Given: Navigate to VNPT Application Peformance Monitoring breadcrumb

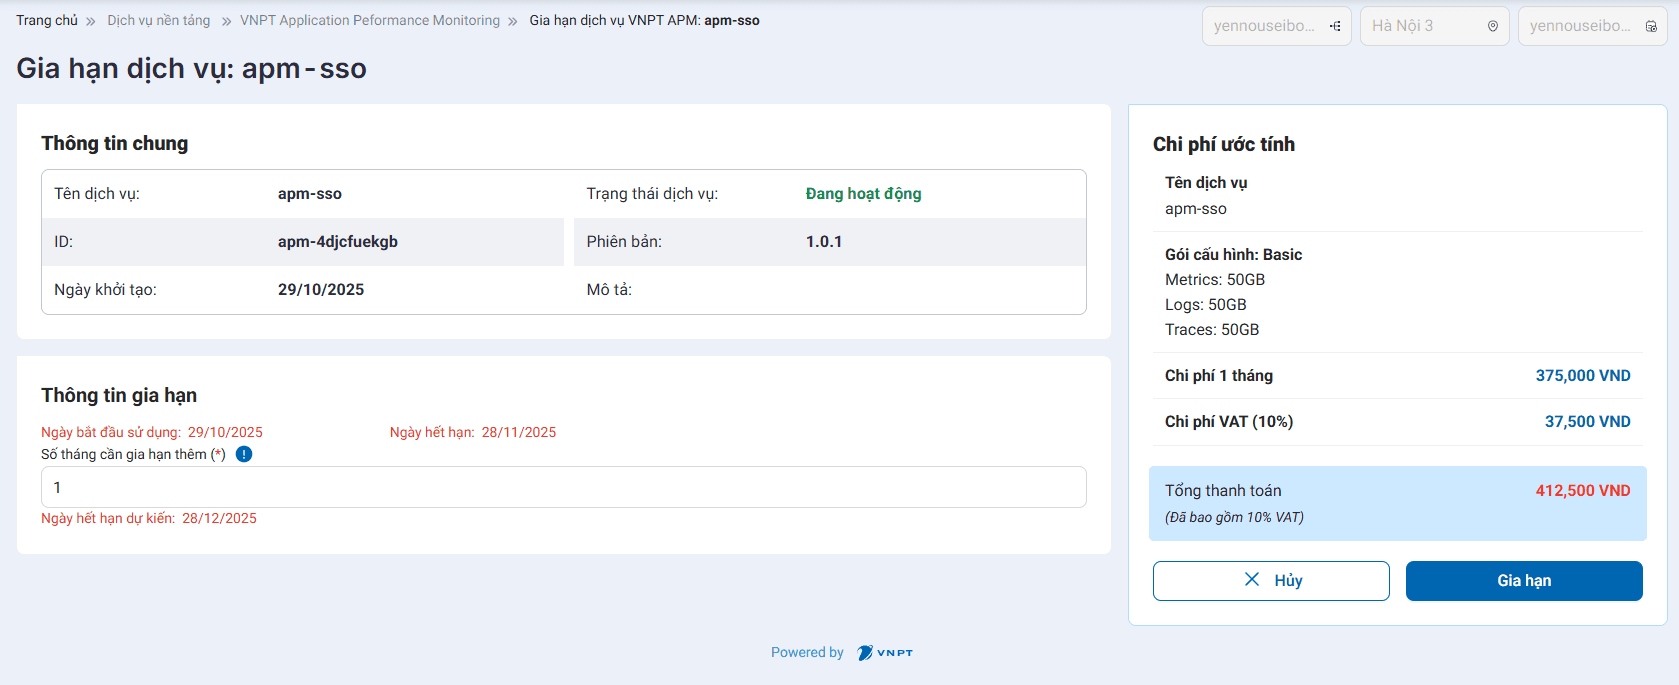Looking at the screenshot, I should pos(370,20).
